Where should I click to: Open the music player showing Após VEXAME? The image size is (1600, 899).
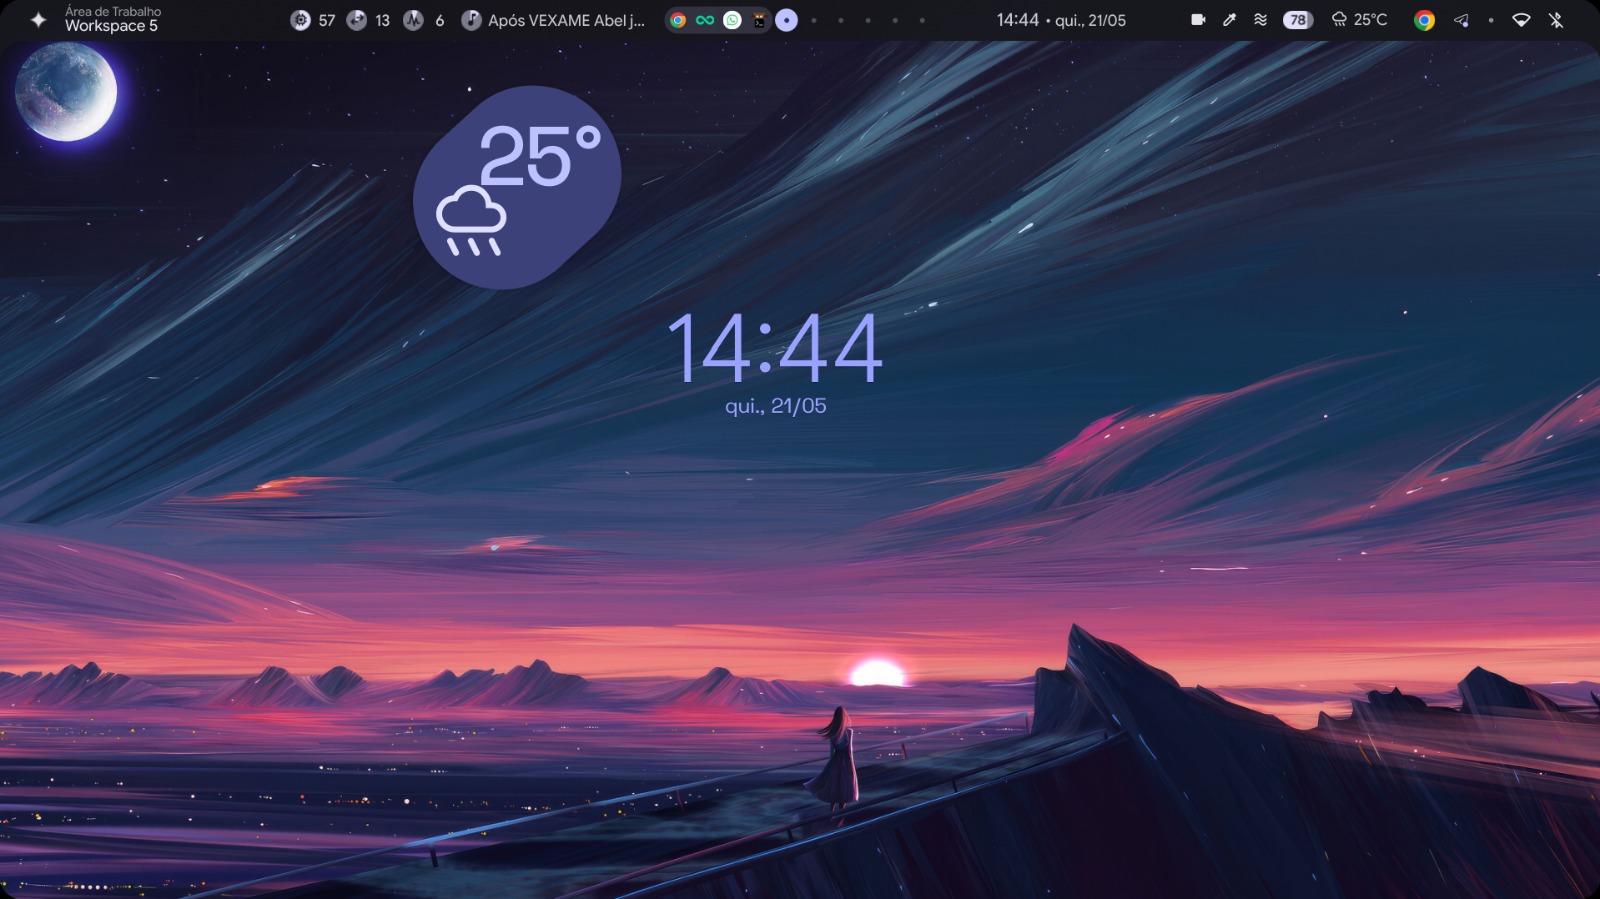553,20
